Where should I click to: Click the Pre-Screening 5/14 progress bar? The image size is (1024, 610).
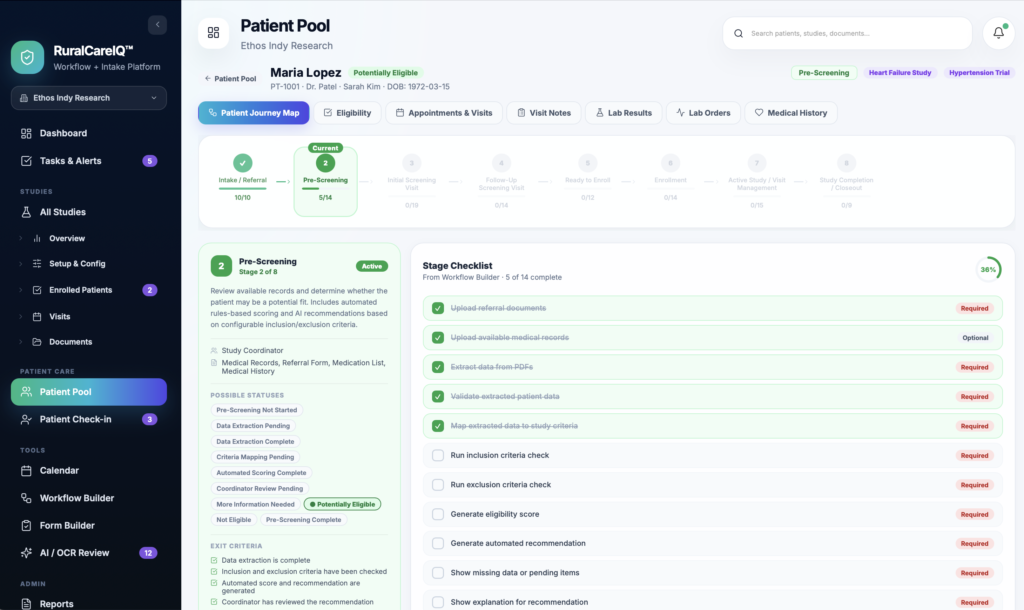click(325, 189)
